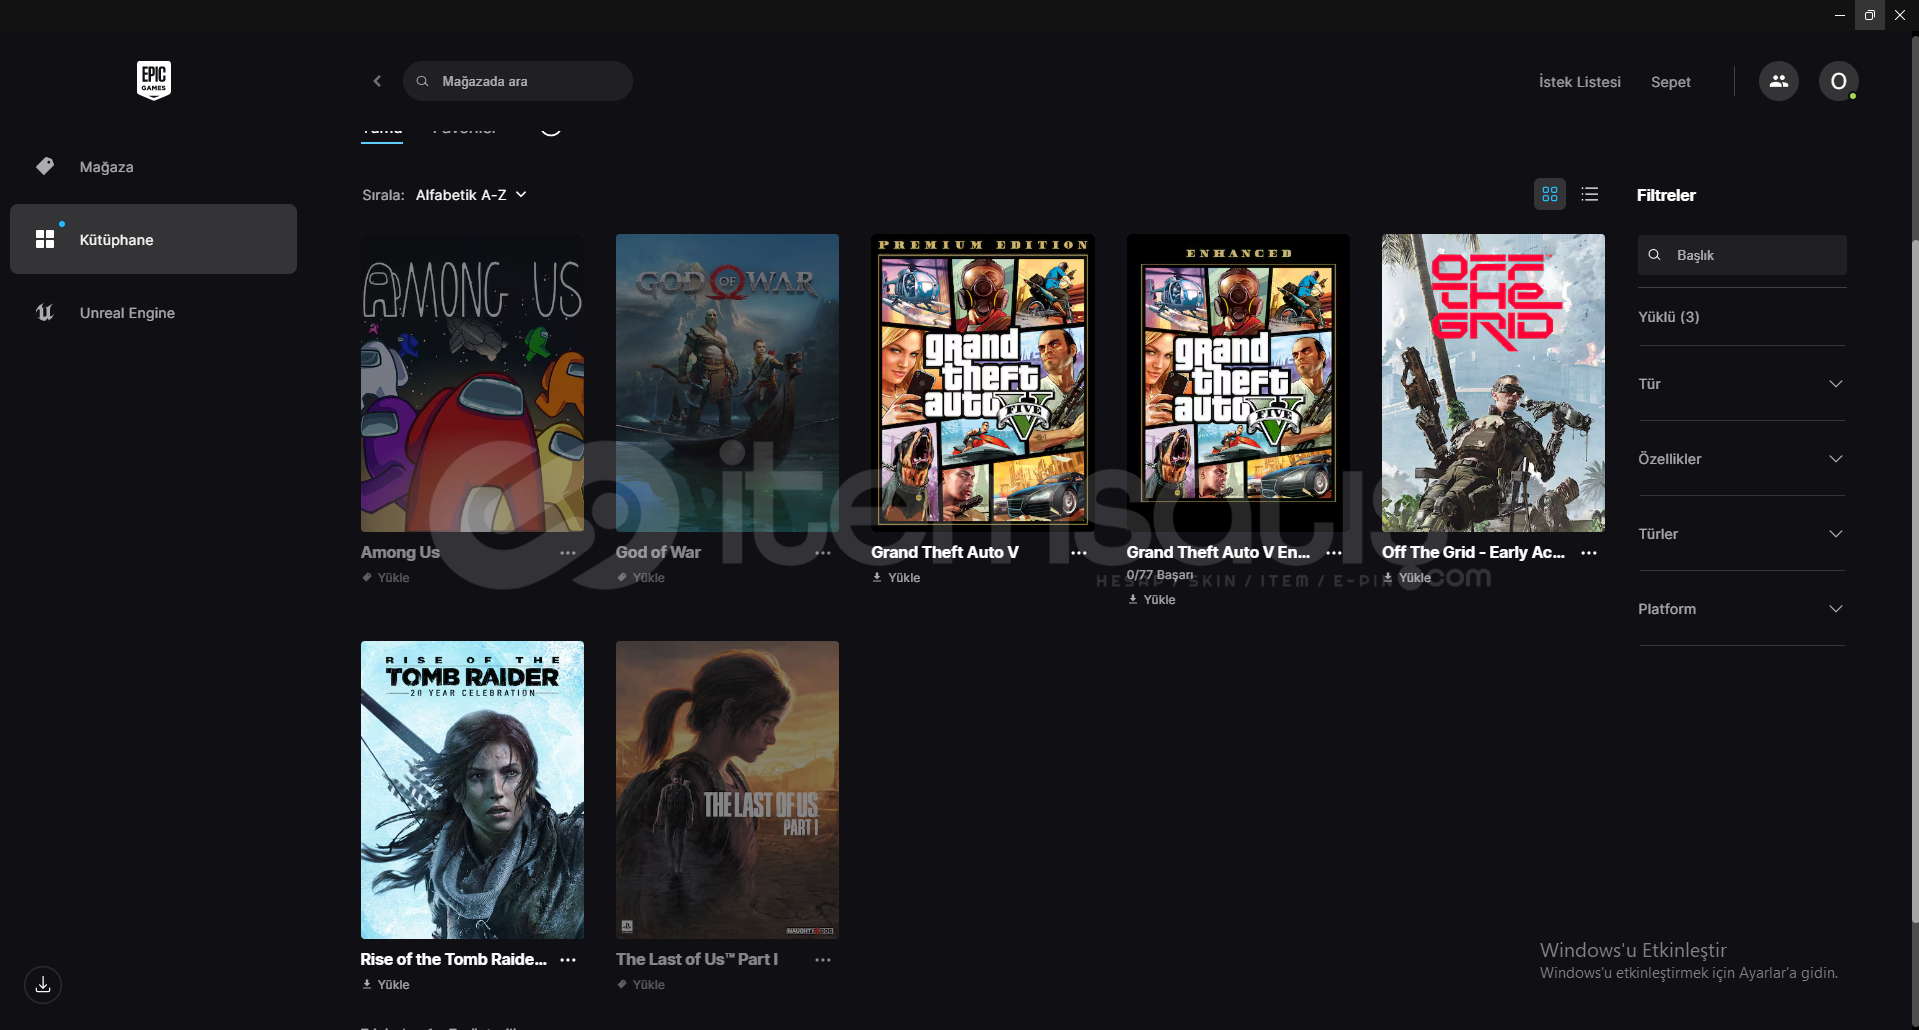Click the vertical scrollbar on the right edge
Screen dimensions: 1919x1030
tap(1914, 580)
